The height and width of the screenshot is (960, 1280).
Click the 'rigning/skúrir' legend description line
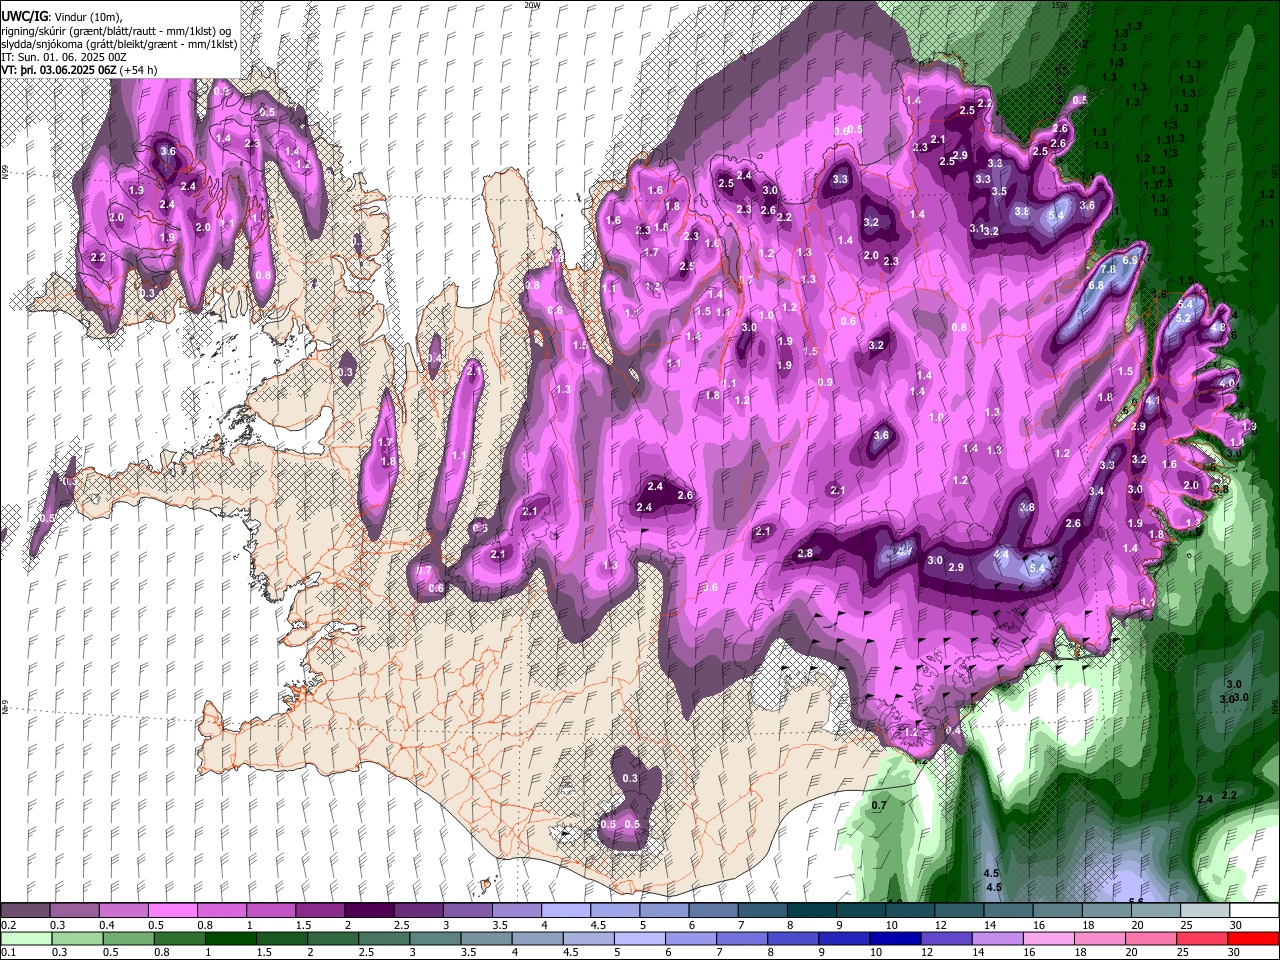click(116, 31)
